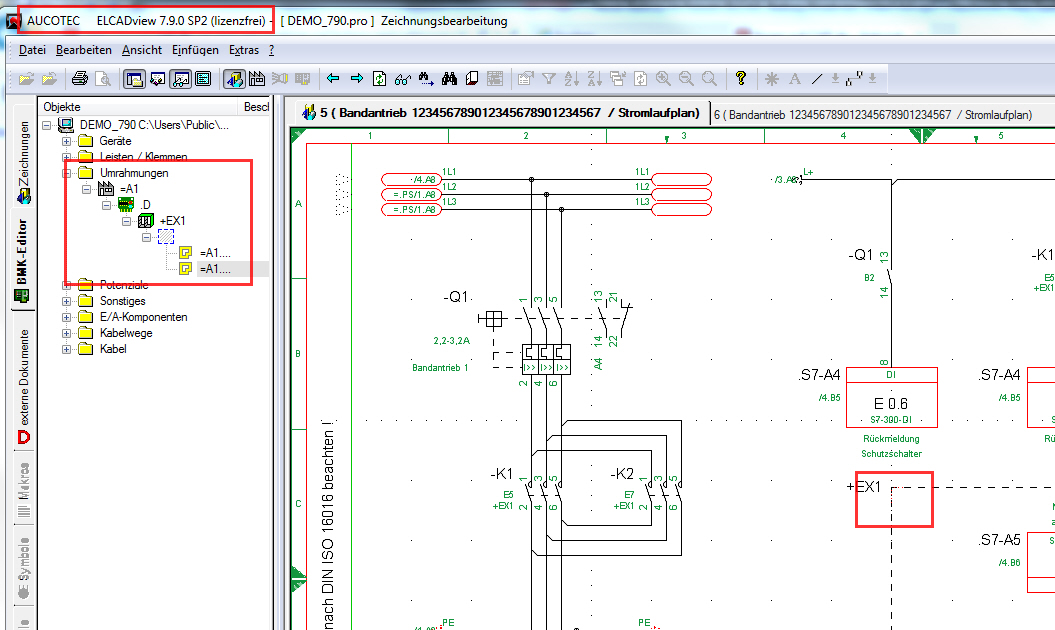Screen dimensions: 1055x630
Task: Expand the Geräte folder
Action: [66, 141]
